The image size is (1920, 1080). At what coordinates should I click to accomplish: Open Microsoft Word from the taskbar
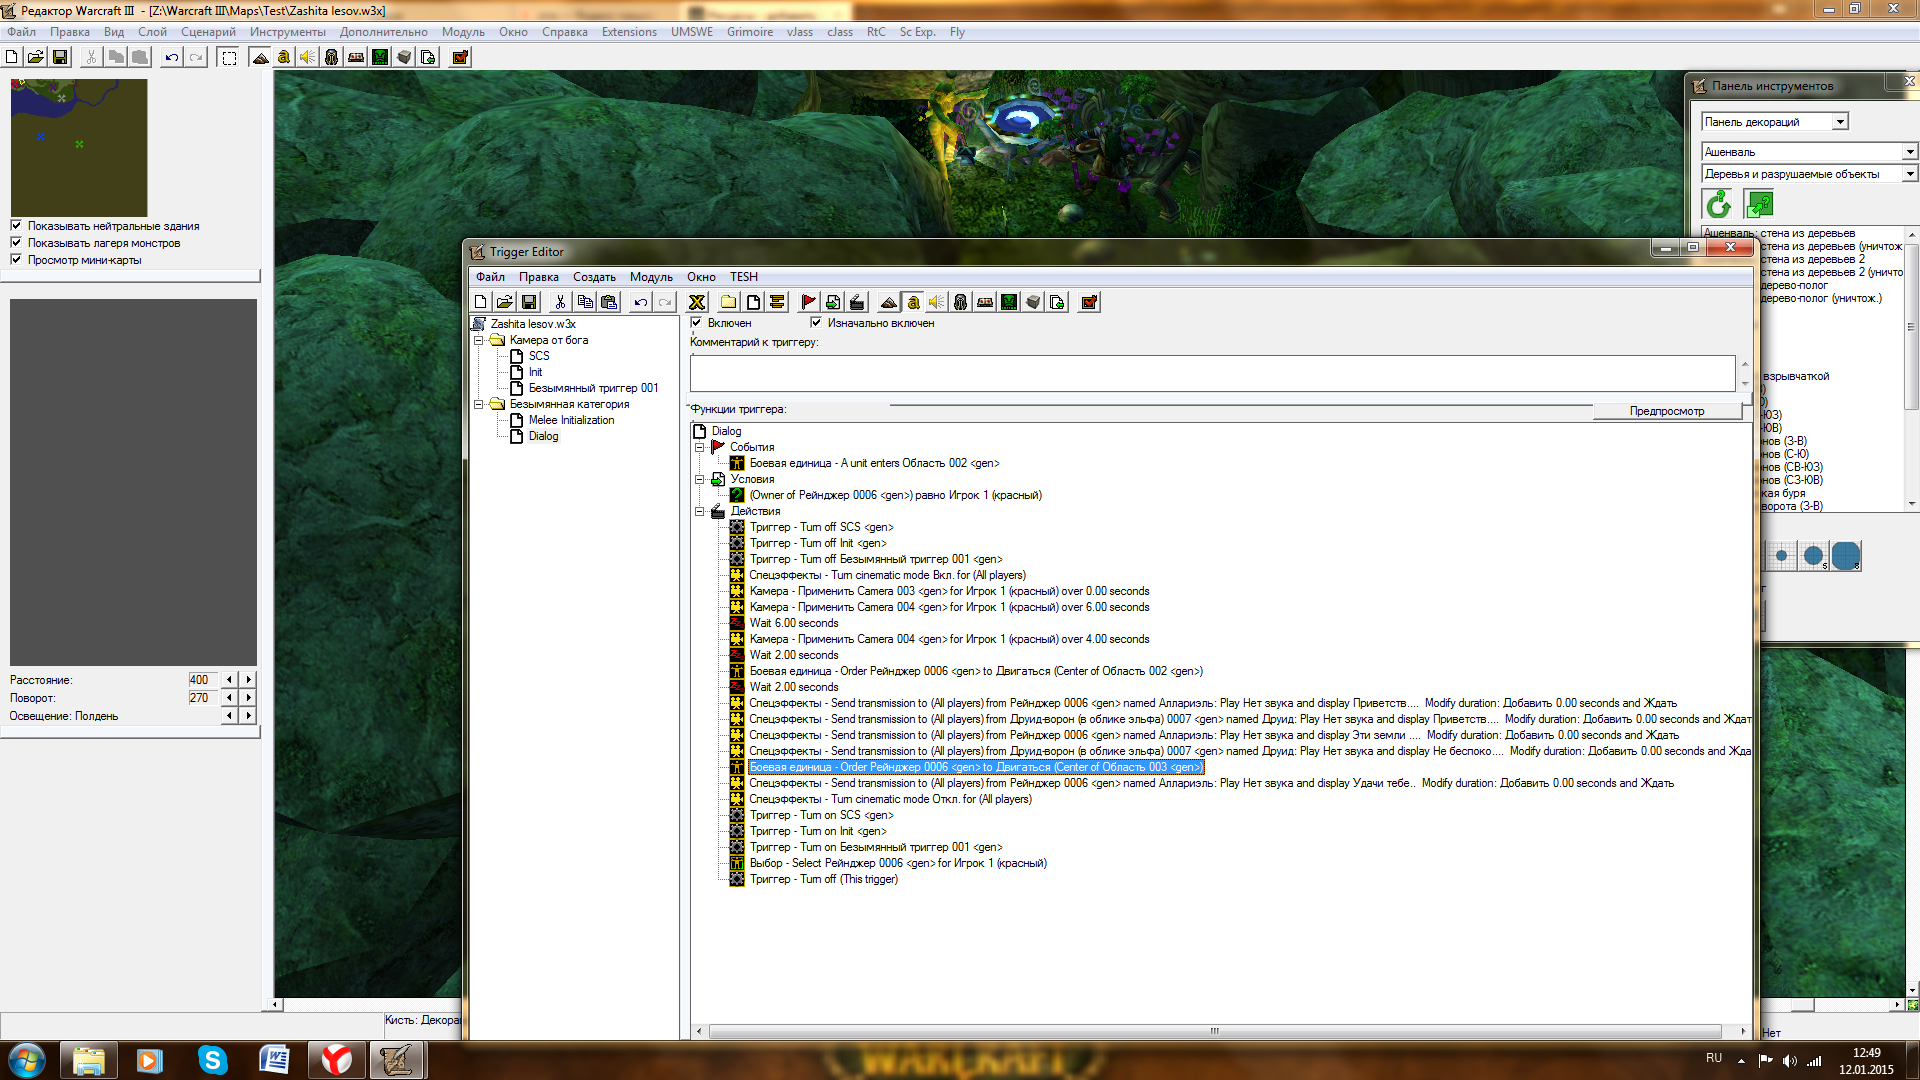pyautogui.click(x=274, y=1060)
